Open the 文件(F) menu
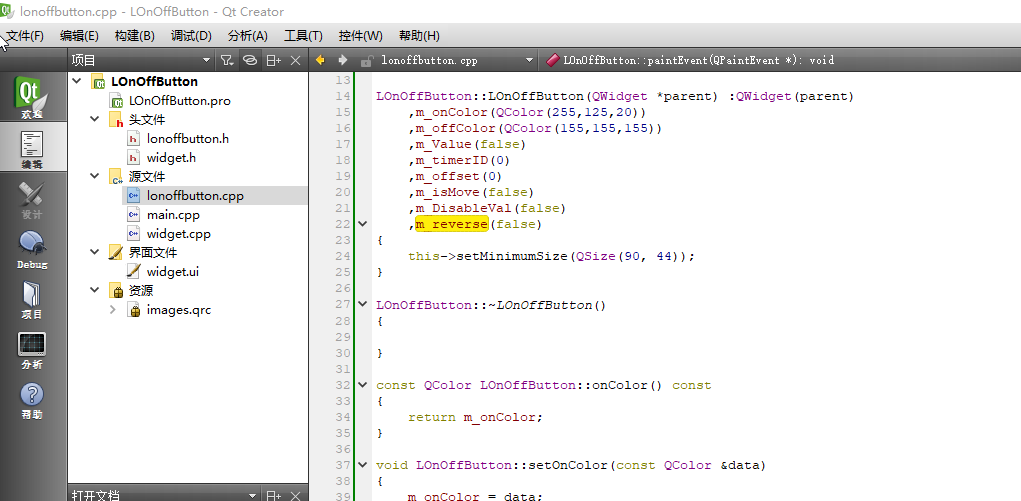1021x501 pixels. 25,36
